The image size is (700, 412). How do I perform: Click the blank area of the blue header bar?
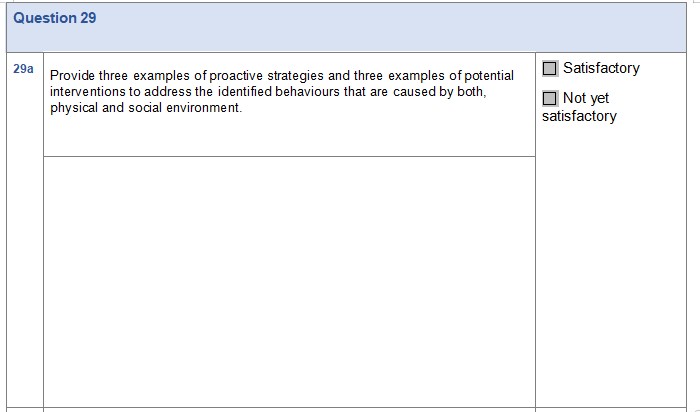400,28
